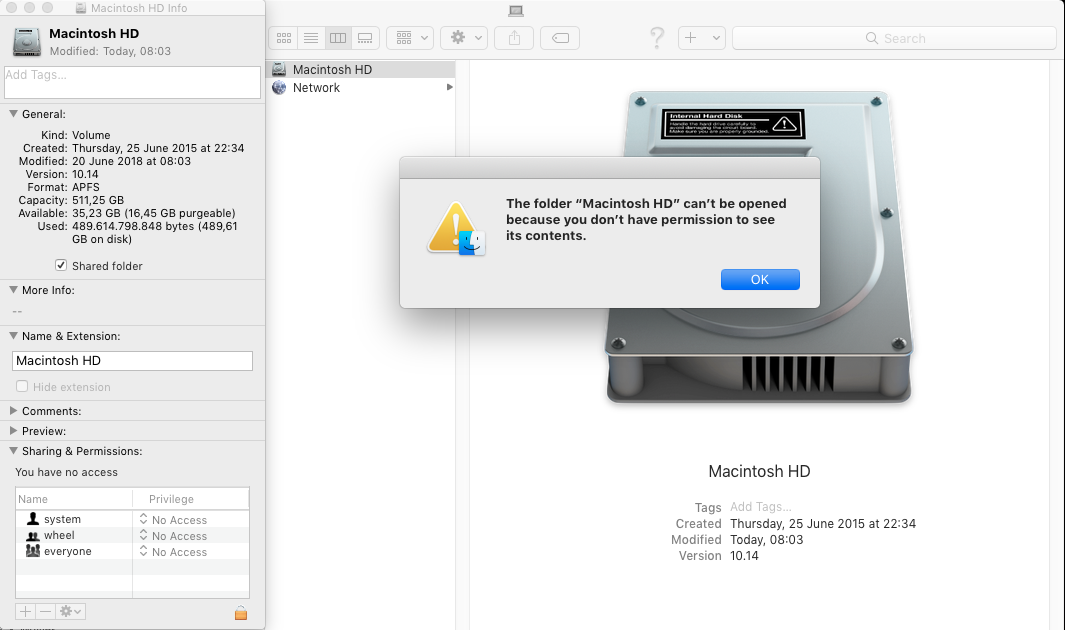Viewport: 1065px width, 630px height.
Task: Click Add Tags in the preview pane
Action: (761, 507)
